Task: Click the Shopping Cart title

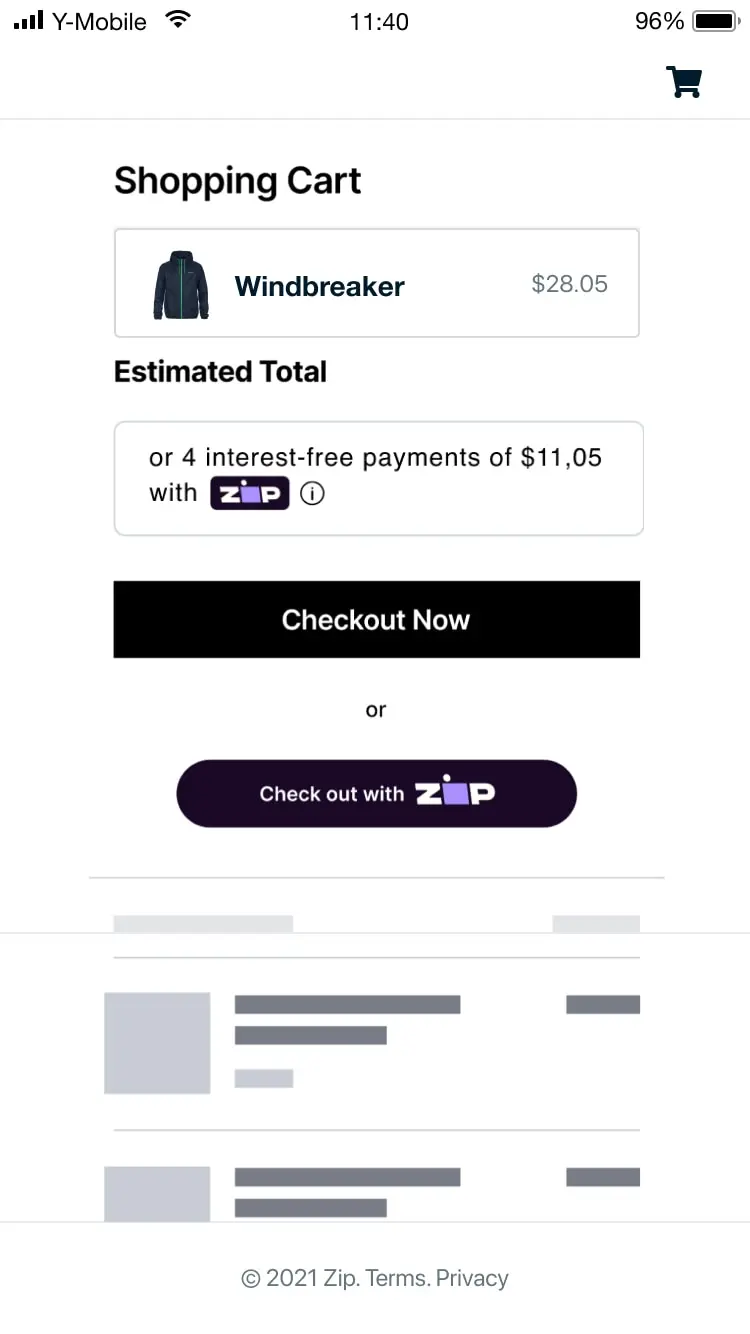Action: coord(237,180)
